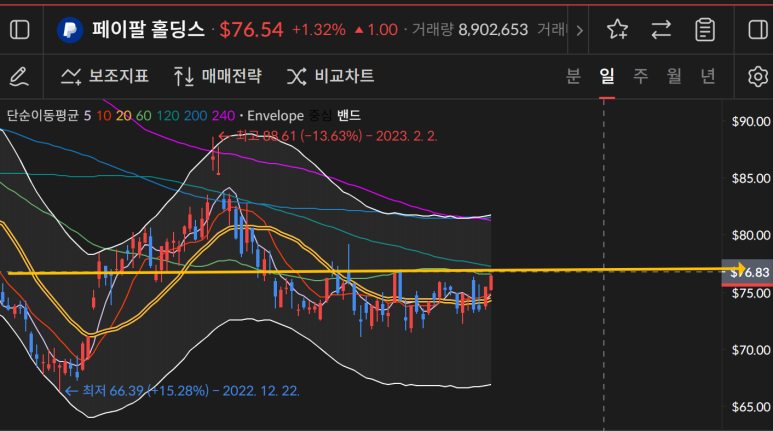Open the clipboard notes icon
Screen dimensions: 773x431
click(x=705, y=30)
